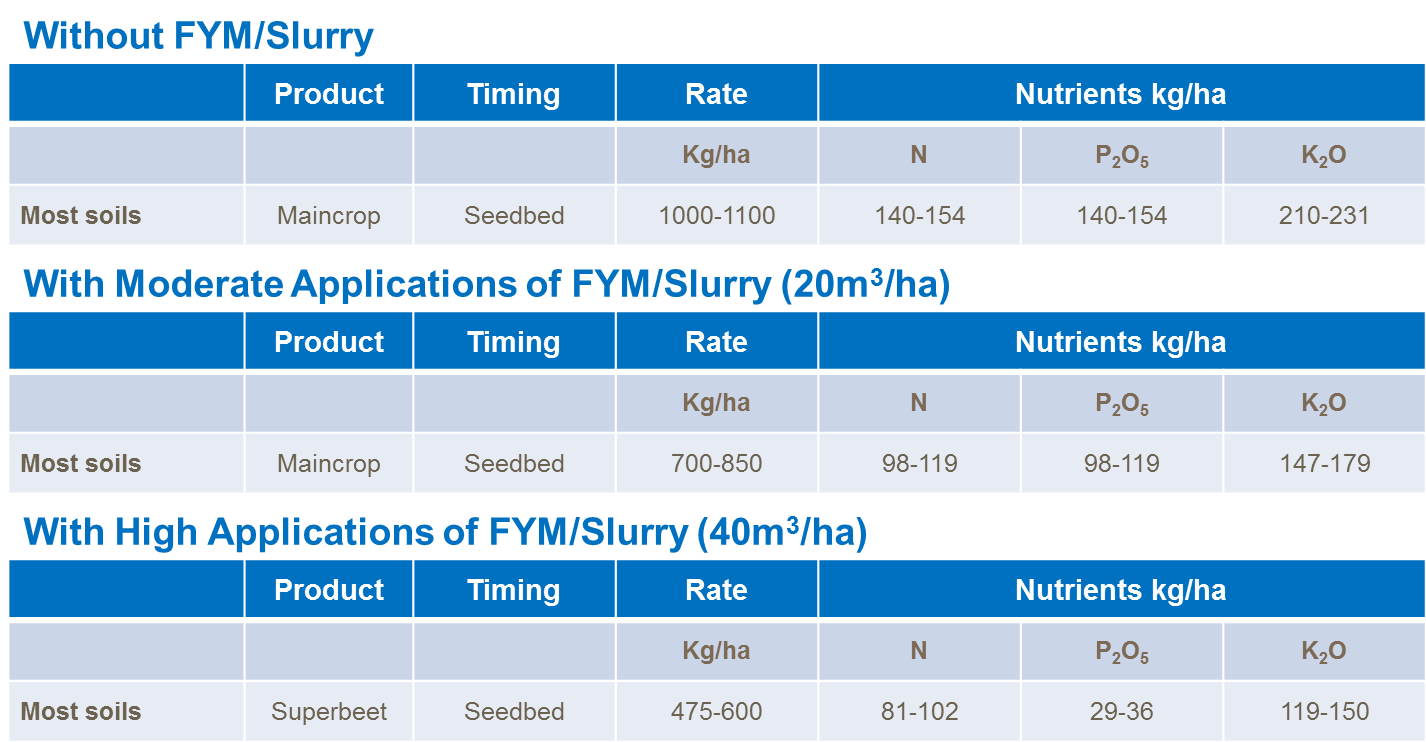Select Seedbed in the Superbeet row
The height and width of the screenshot is (742, 1426).
[514, 712]
